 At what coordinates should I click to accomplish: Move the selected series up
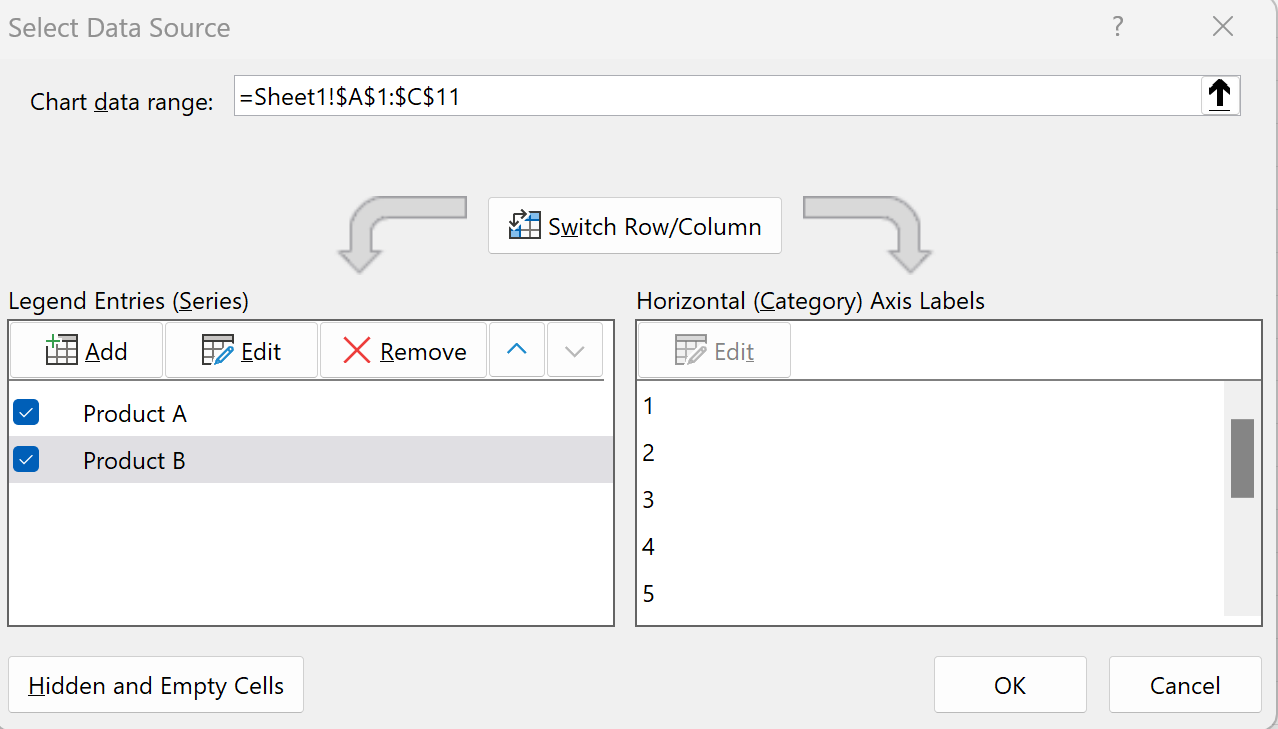[x=516, y=350]
